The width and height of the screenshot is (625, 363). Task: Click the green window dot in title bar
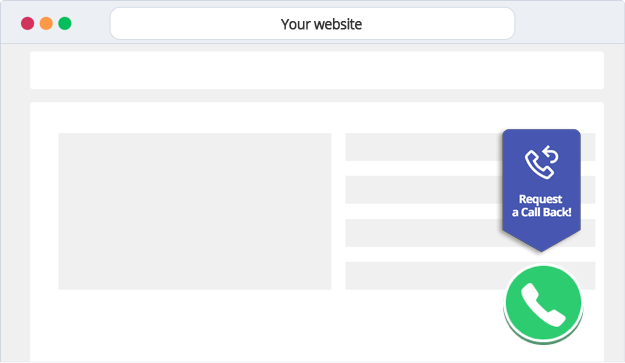click(x=65, y=24)
